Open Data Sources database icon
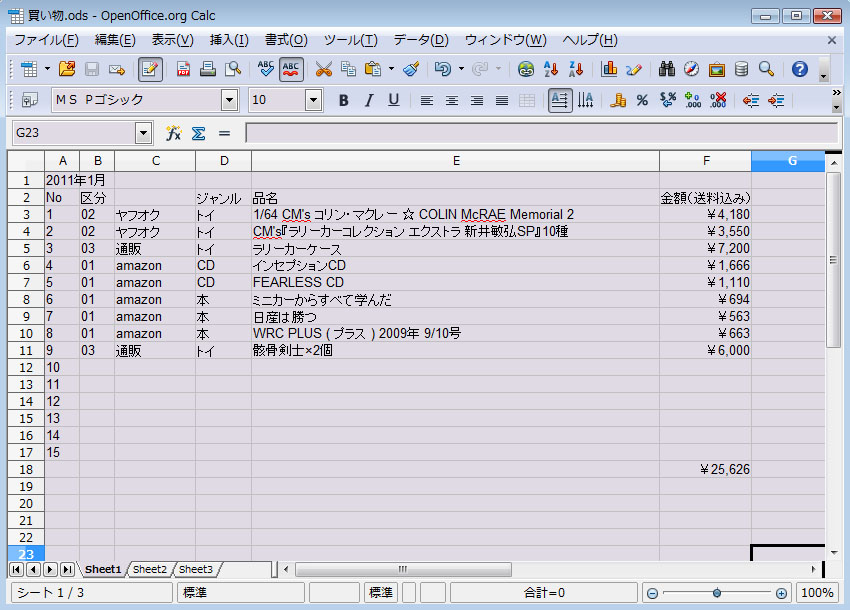This screenshot has height=610, width=850. (x=741, y=69)
